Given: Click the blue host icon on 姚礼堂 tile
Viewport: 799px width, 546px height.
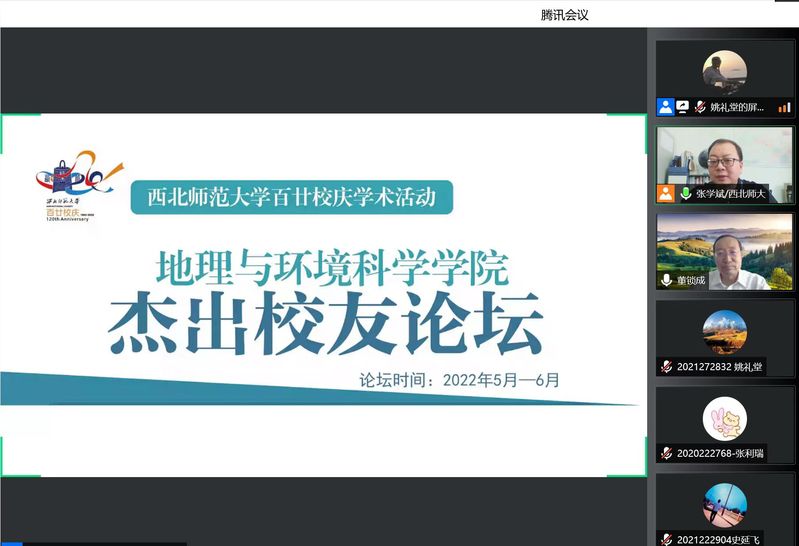Looking at the screenshot, I should tap(666, 107).
